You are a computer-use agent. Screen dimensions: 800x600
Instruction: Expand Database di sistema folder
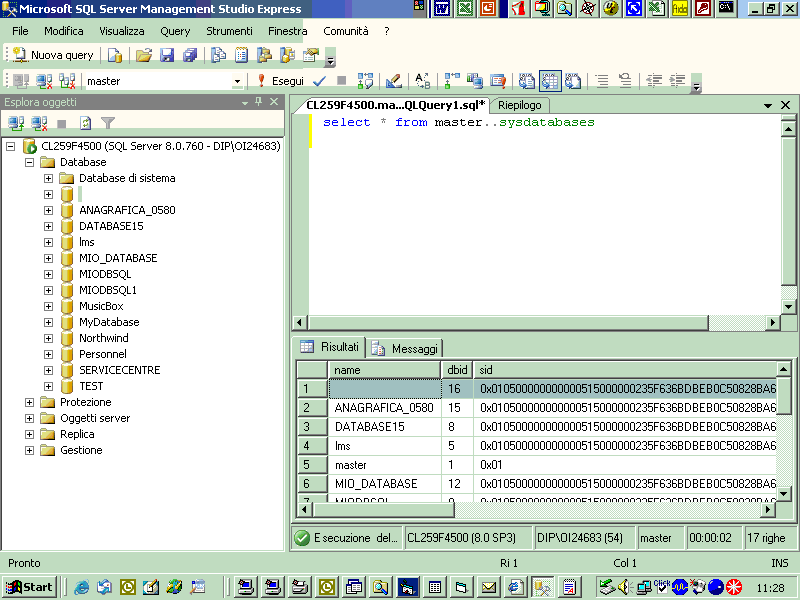point(48,179)
